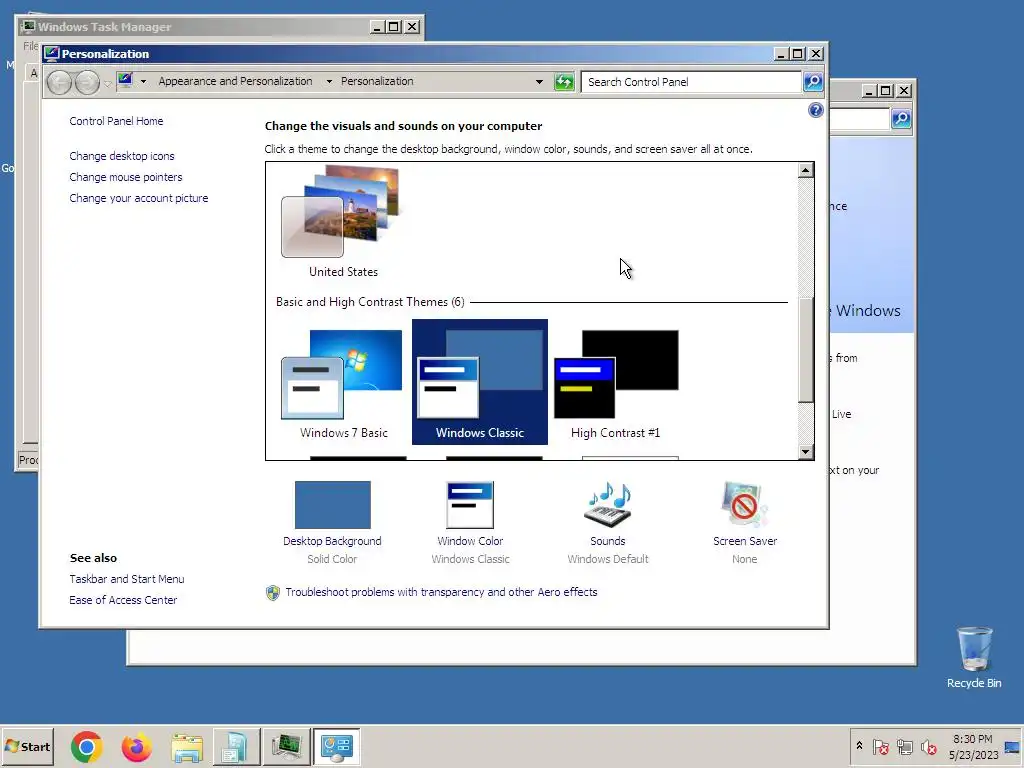Click the search icon in background window
1024x768 pixels.
point(901,119)
